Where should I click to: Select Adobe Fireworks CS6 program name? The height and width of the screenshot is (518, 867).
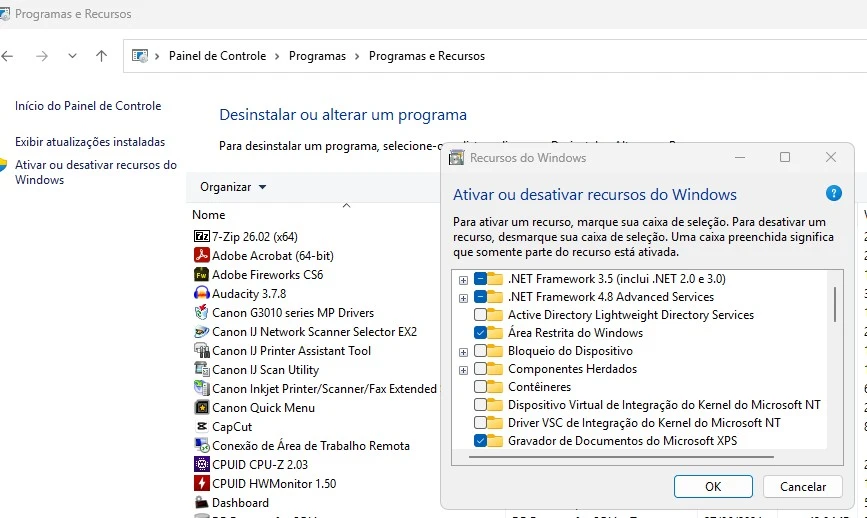(268, 275)
